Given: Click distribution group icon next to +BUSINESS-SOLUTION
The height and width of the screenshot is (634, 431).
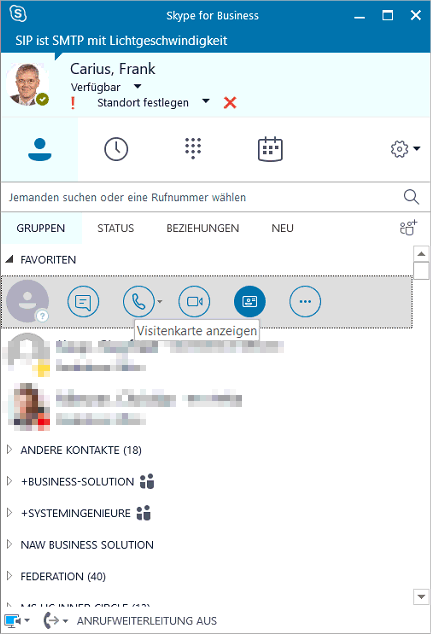Looking at the screenshot, I should click(x=147, y=481).
